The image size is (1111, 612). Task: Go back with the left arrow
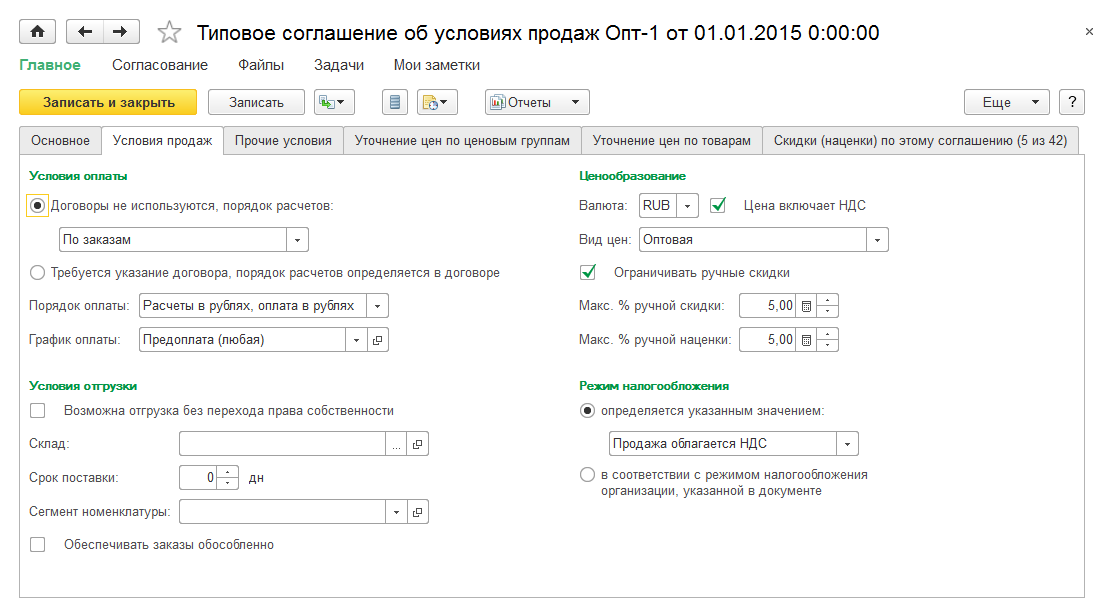click(85, 32)
